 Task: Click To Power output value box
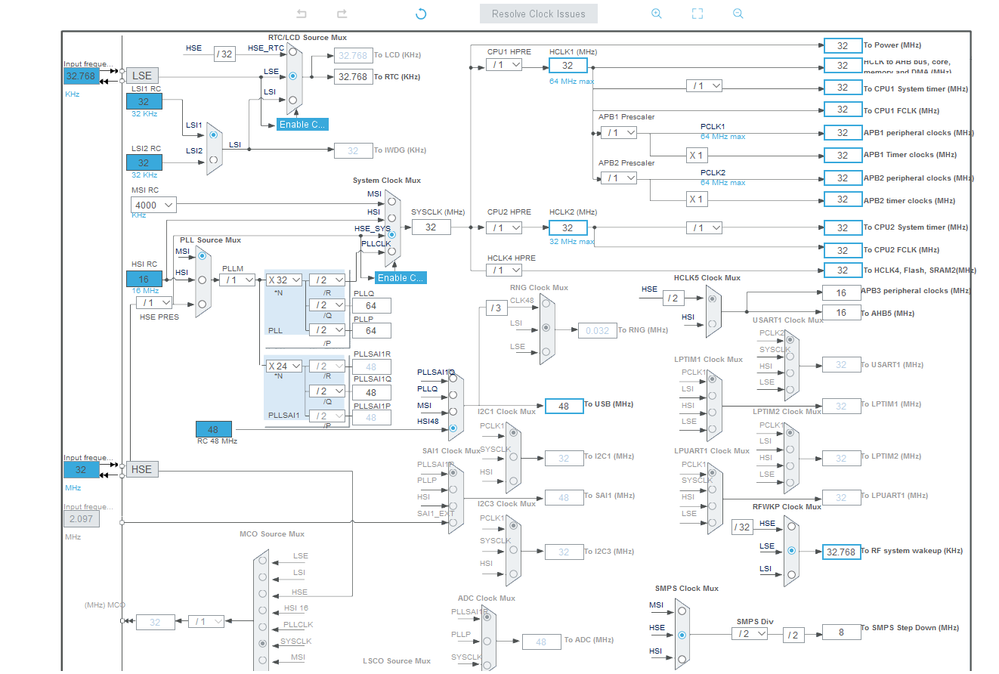coord(842,45)
